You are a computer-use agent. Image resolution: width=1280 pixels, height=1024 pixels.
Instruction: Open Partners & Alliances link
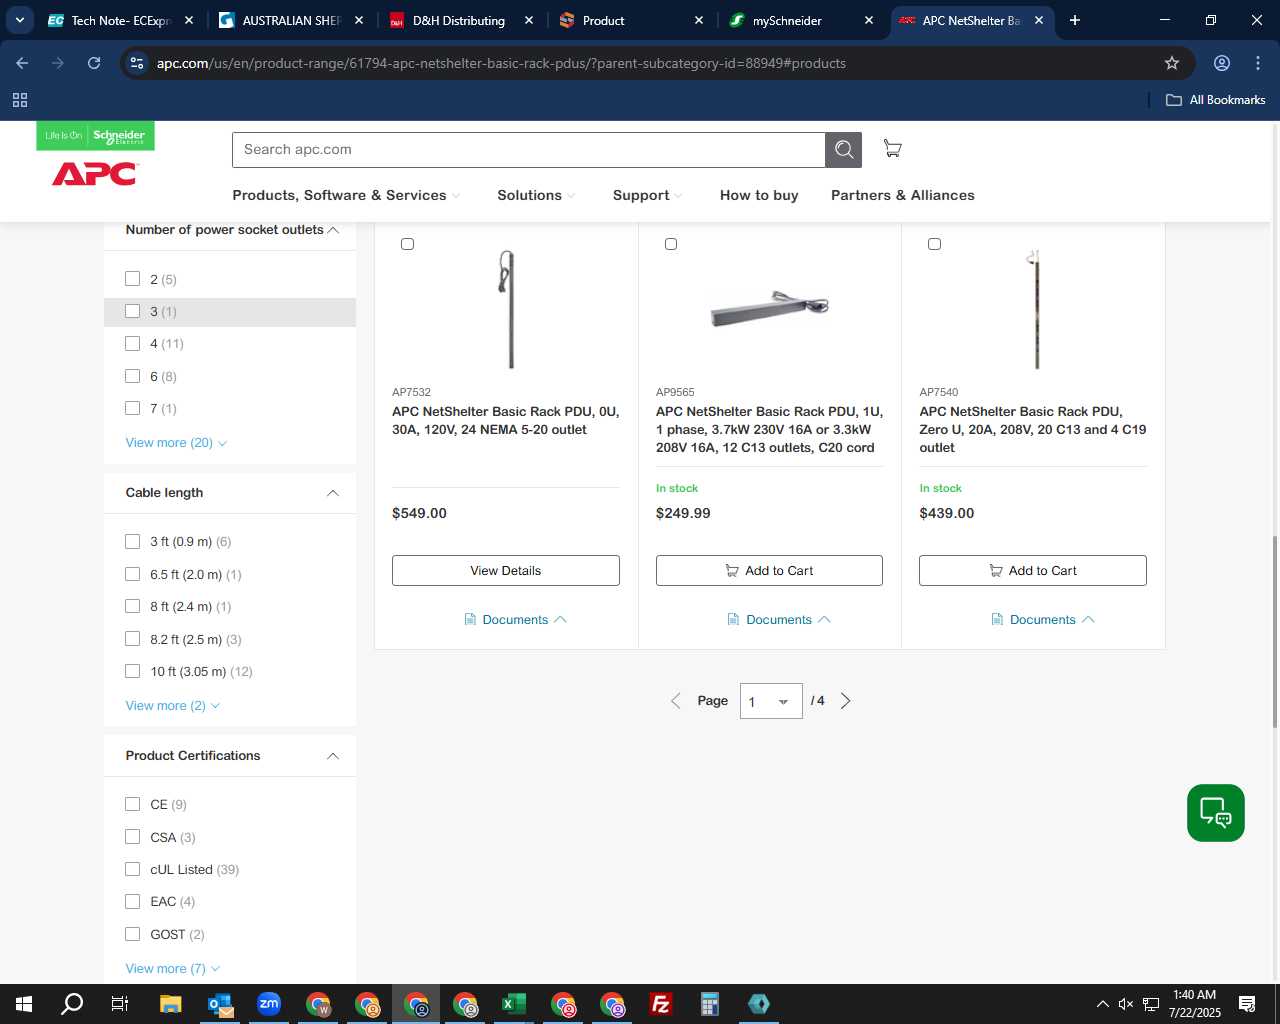(x=903, y=195)
